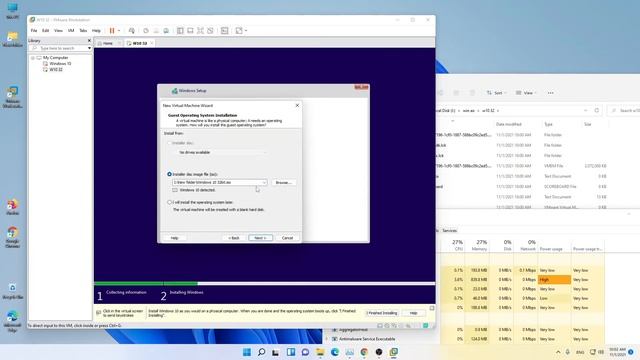Click the File Explorer search box
The width and height of the screenshot is (640, 360).
click(624, 111)
